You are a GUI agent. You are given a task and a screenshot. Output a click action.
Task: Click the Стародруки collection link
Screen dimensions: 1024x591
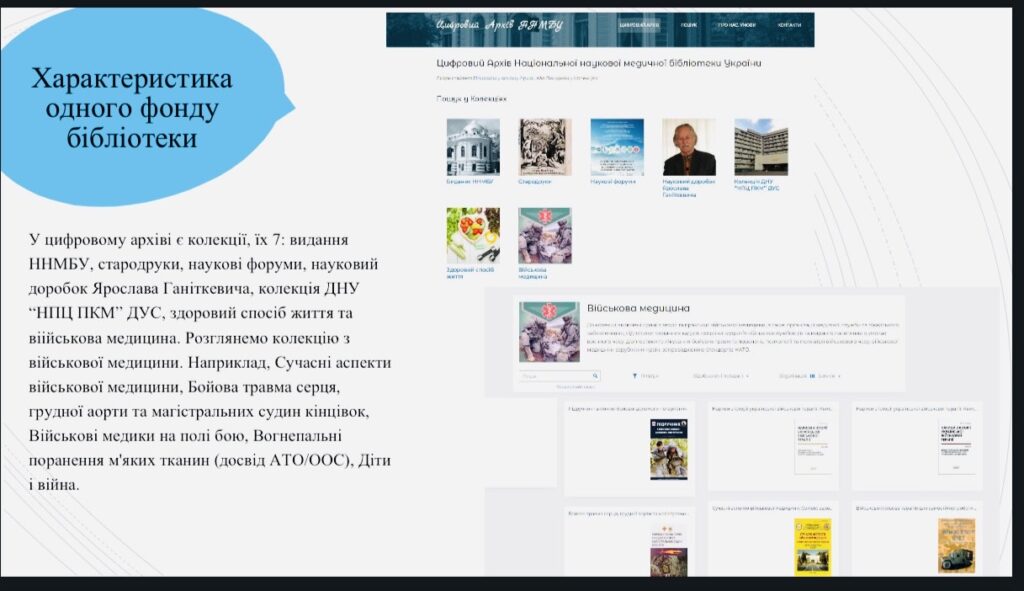point(535,182)
